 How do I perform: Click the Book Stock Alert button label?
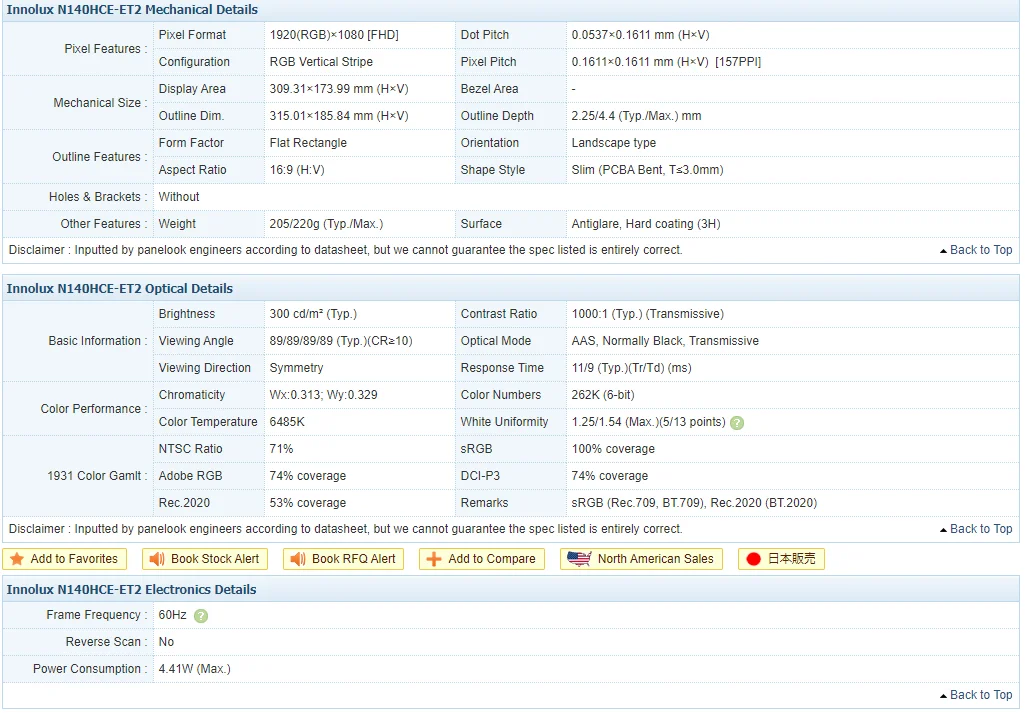click(215, 559)
